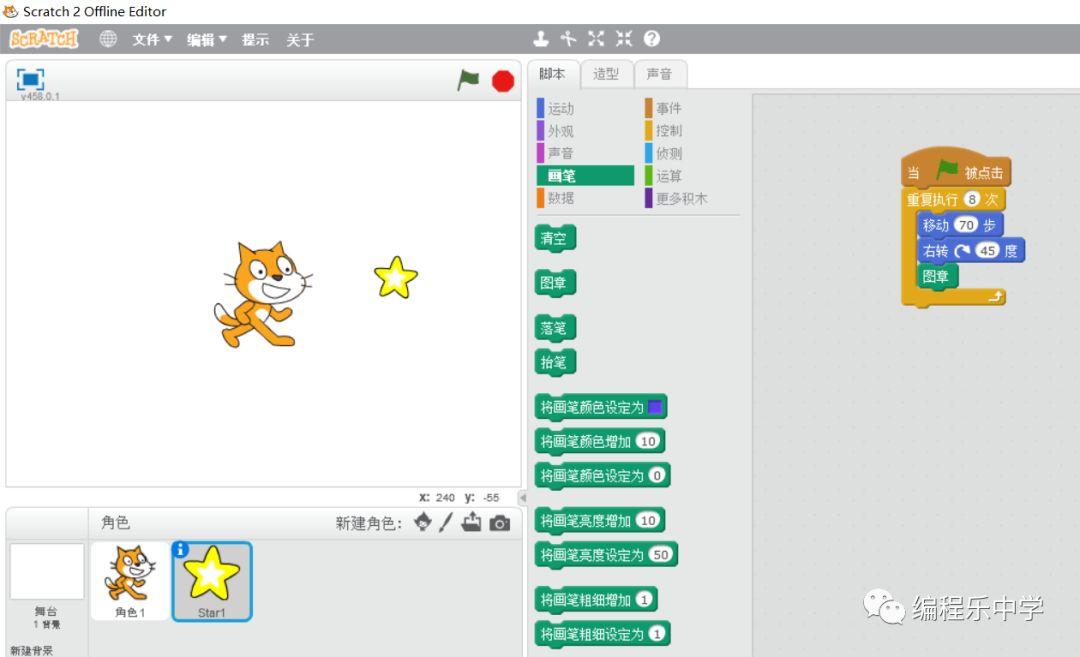Select the Duplicate stamp tool
This screenshot has width=1080, height=657.
pos(541,39)
